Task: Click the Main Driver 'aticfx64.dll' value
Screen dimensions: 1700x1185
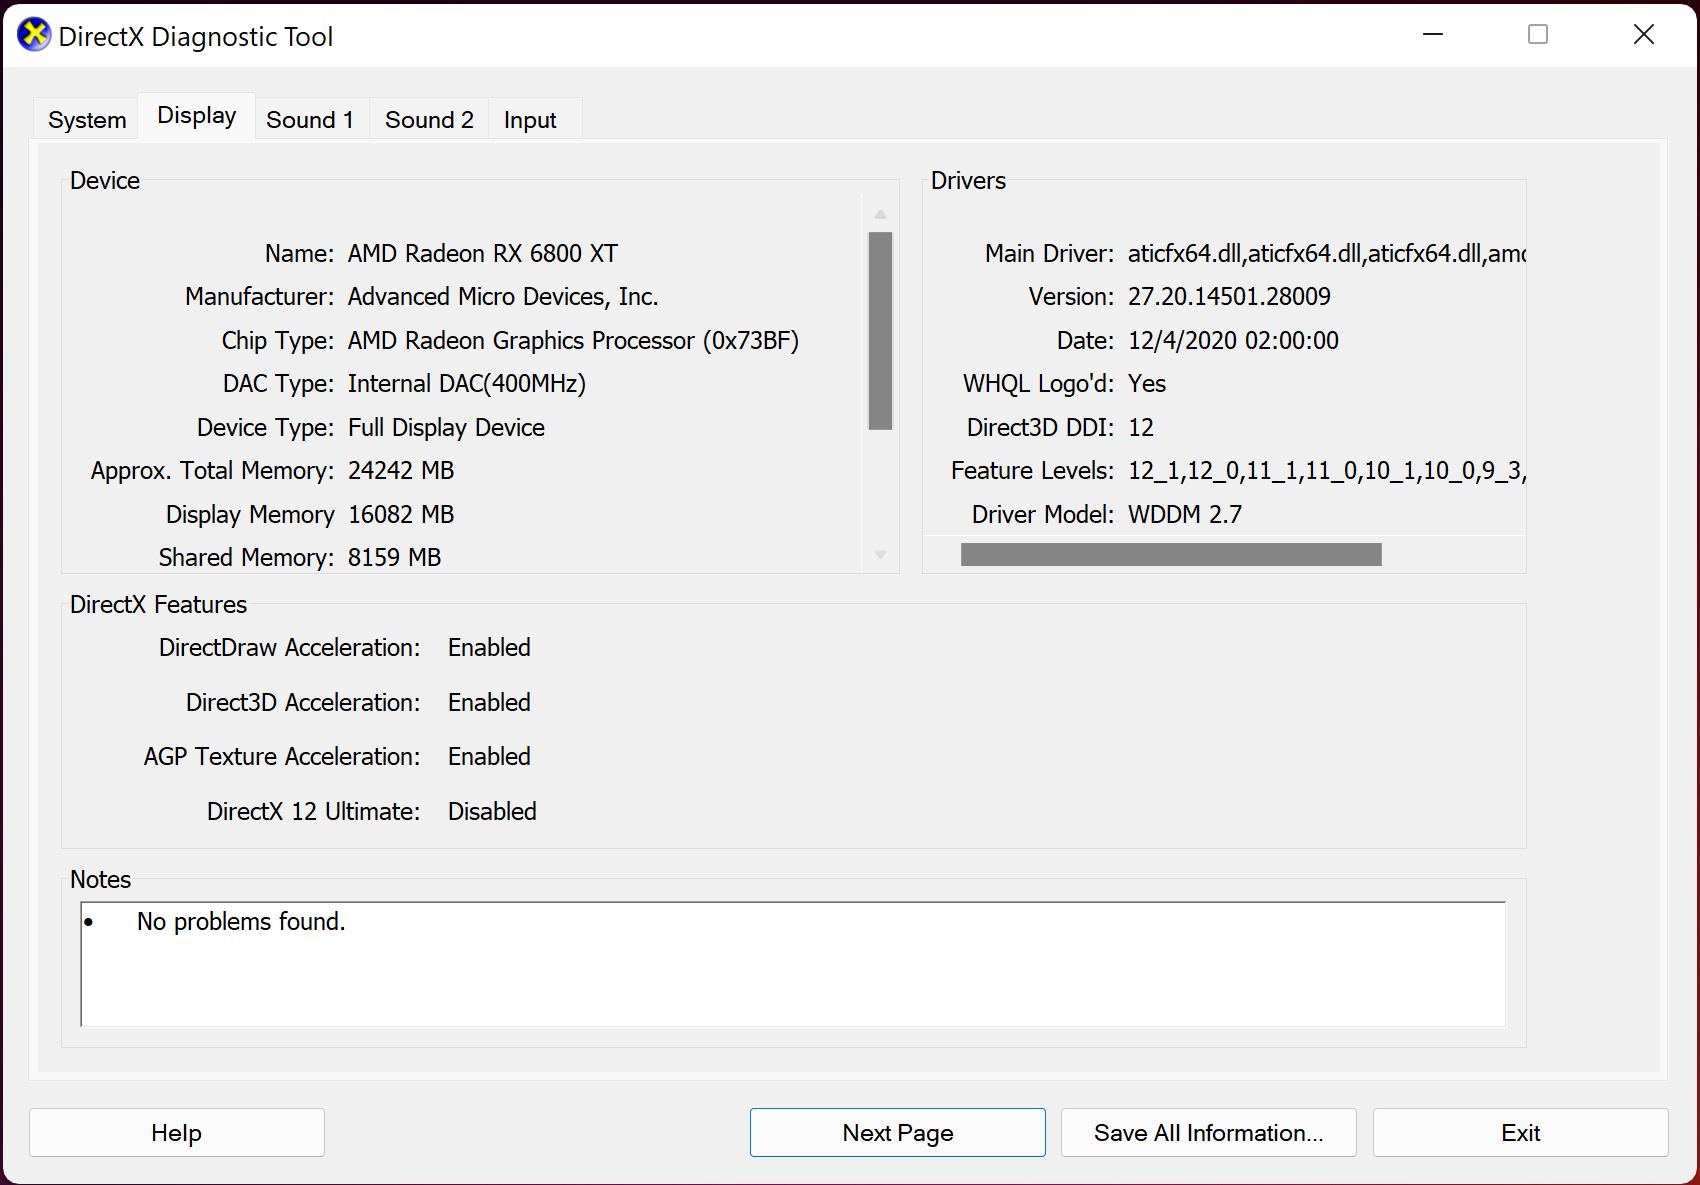Action: 1326,254
